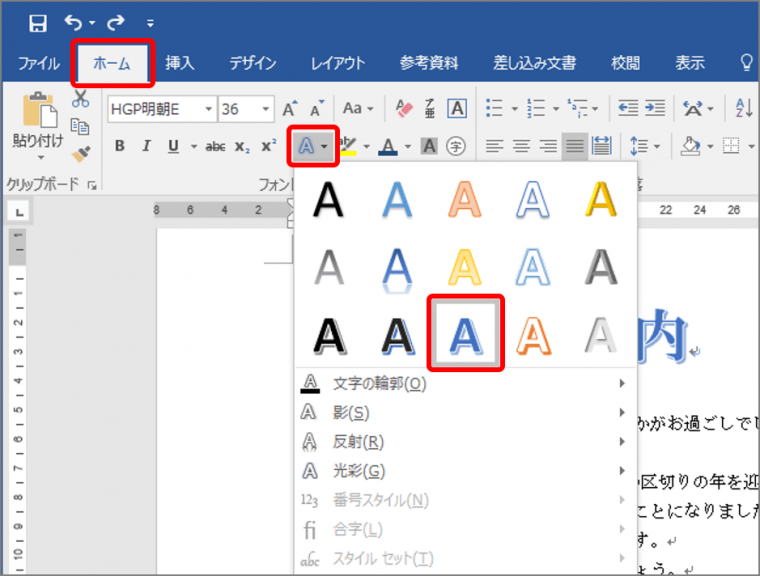Open the HGP明朝E font name dropdown
This screenshot has width=760, height=576.
[x=209, y=109]
